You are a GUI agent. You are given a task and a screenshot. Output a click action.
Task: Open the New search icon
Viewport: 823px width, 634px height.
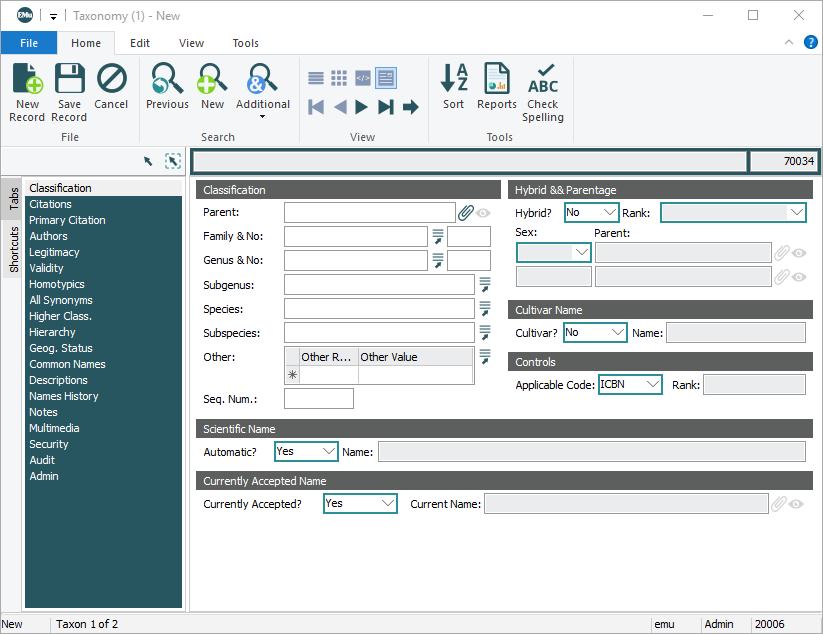[212, 80]
